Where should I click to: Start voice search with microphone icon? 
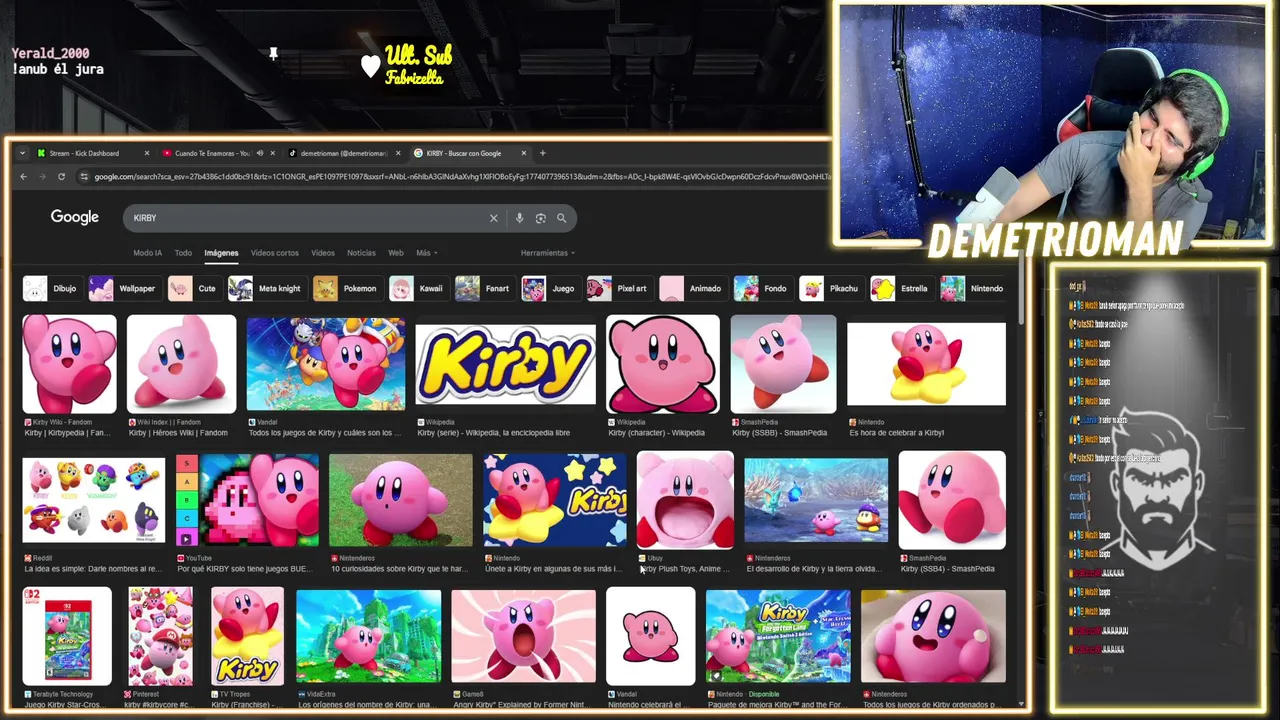click(x=519, y=218)
